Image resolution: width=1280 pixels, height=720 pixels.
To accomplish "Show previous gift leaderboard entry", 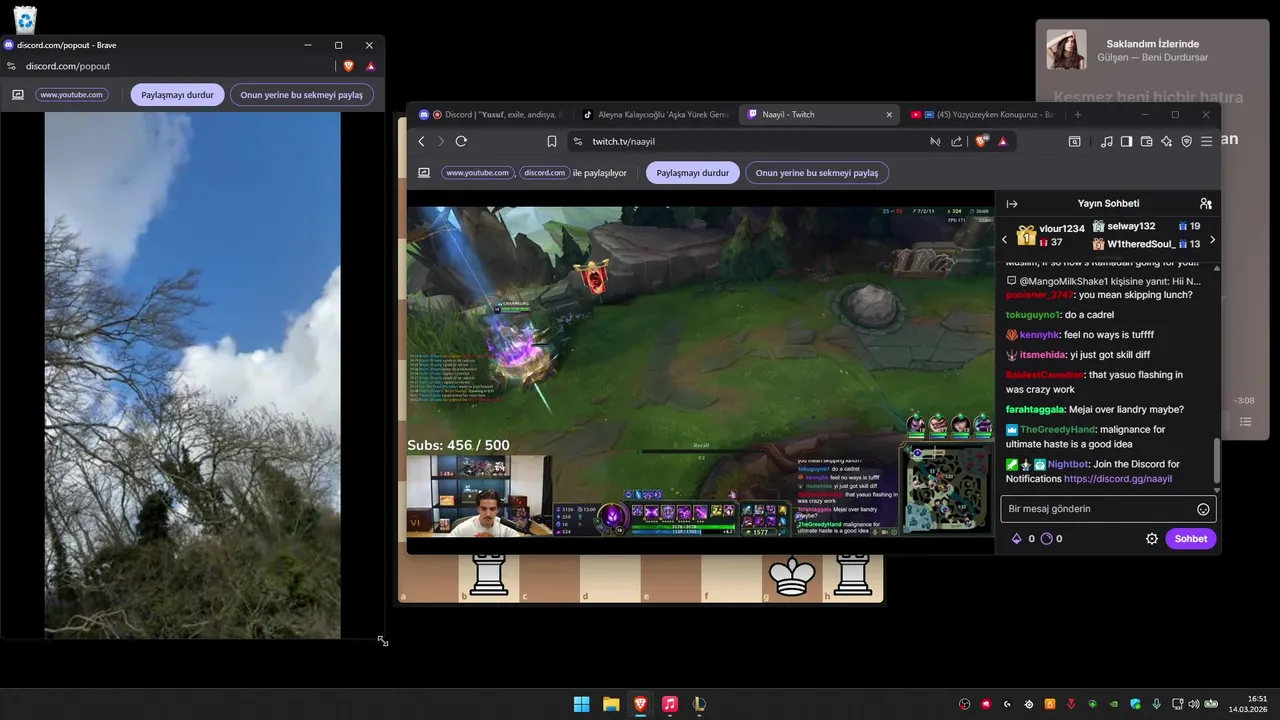I will [1005, 240].
